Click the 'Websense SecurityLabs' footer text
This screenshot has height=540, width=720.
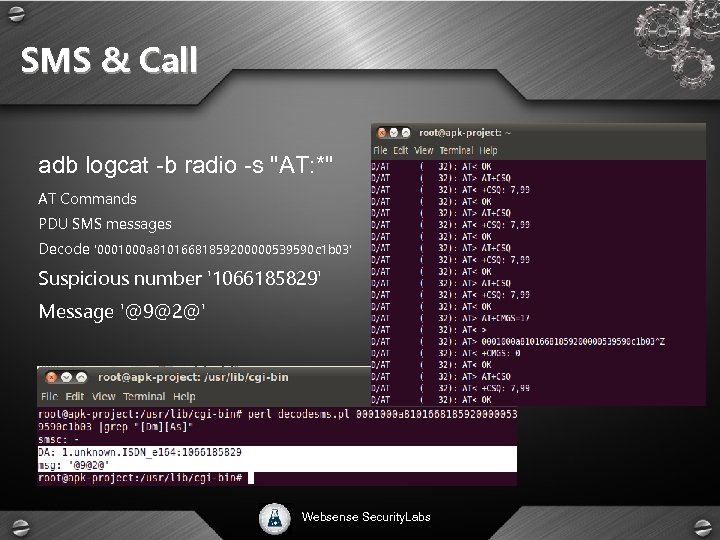(366, 517)
